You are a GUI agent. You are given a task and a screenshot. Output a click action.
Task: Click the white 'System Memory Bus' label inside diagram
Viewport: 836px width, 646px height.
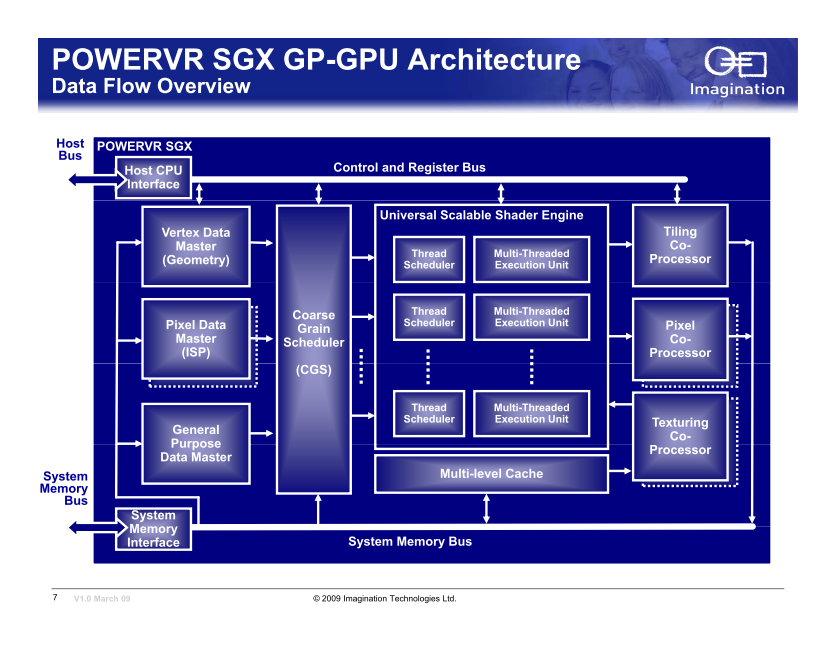click(x=409, y=542)
